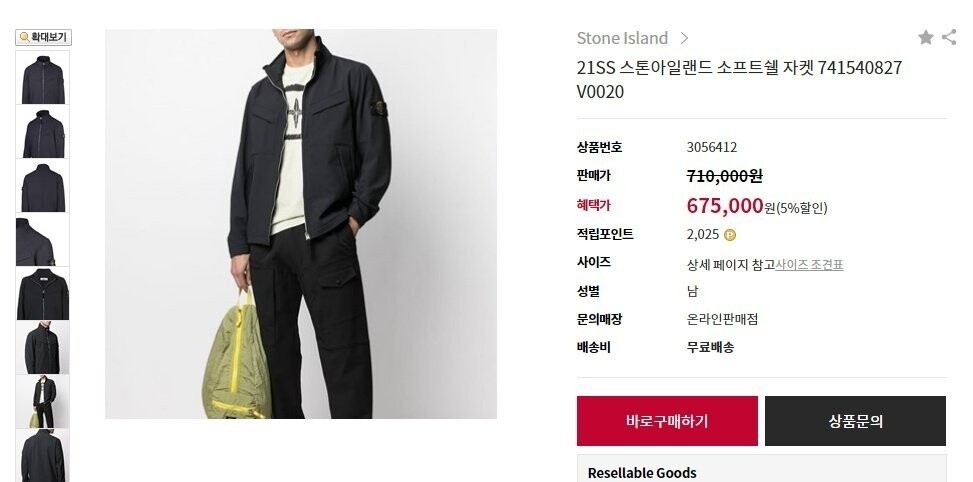Click the black 상품문의 button
Viewport: 973px width, 482px height.
pyautogui.click(x=855, y=421)
